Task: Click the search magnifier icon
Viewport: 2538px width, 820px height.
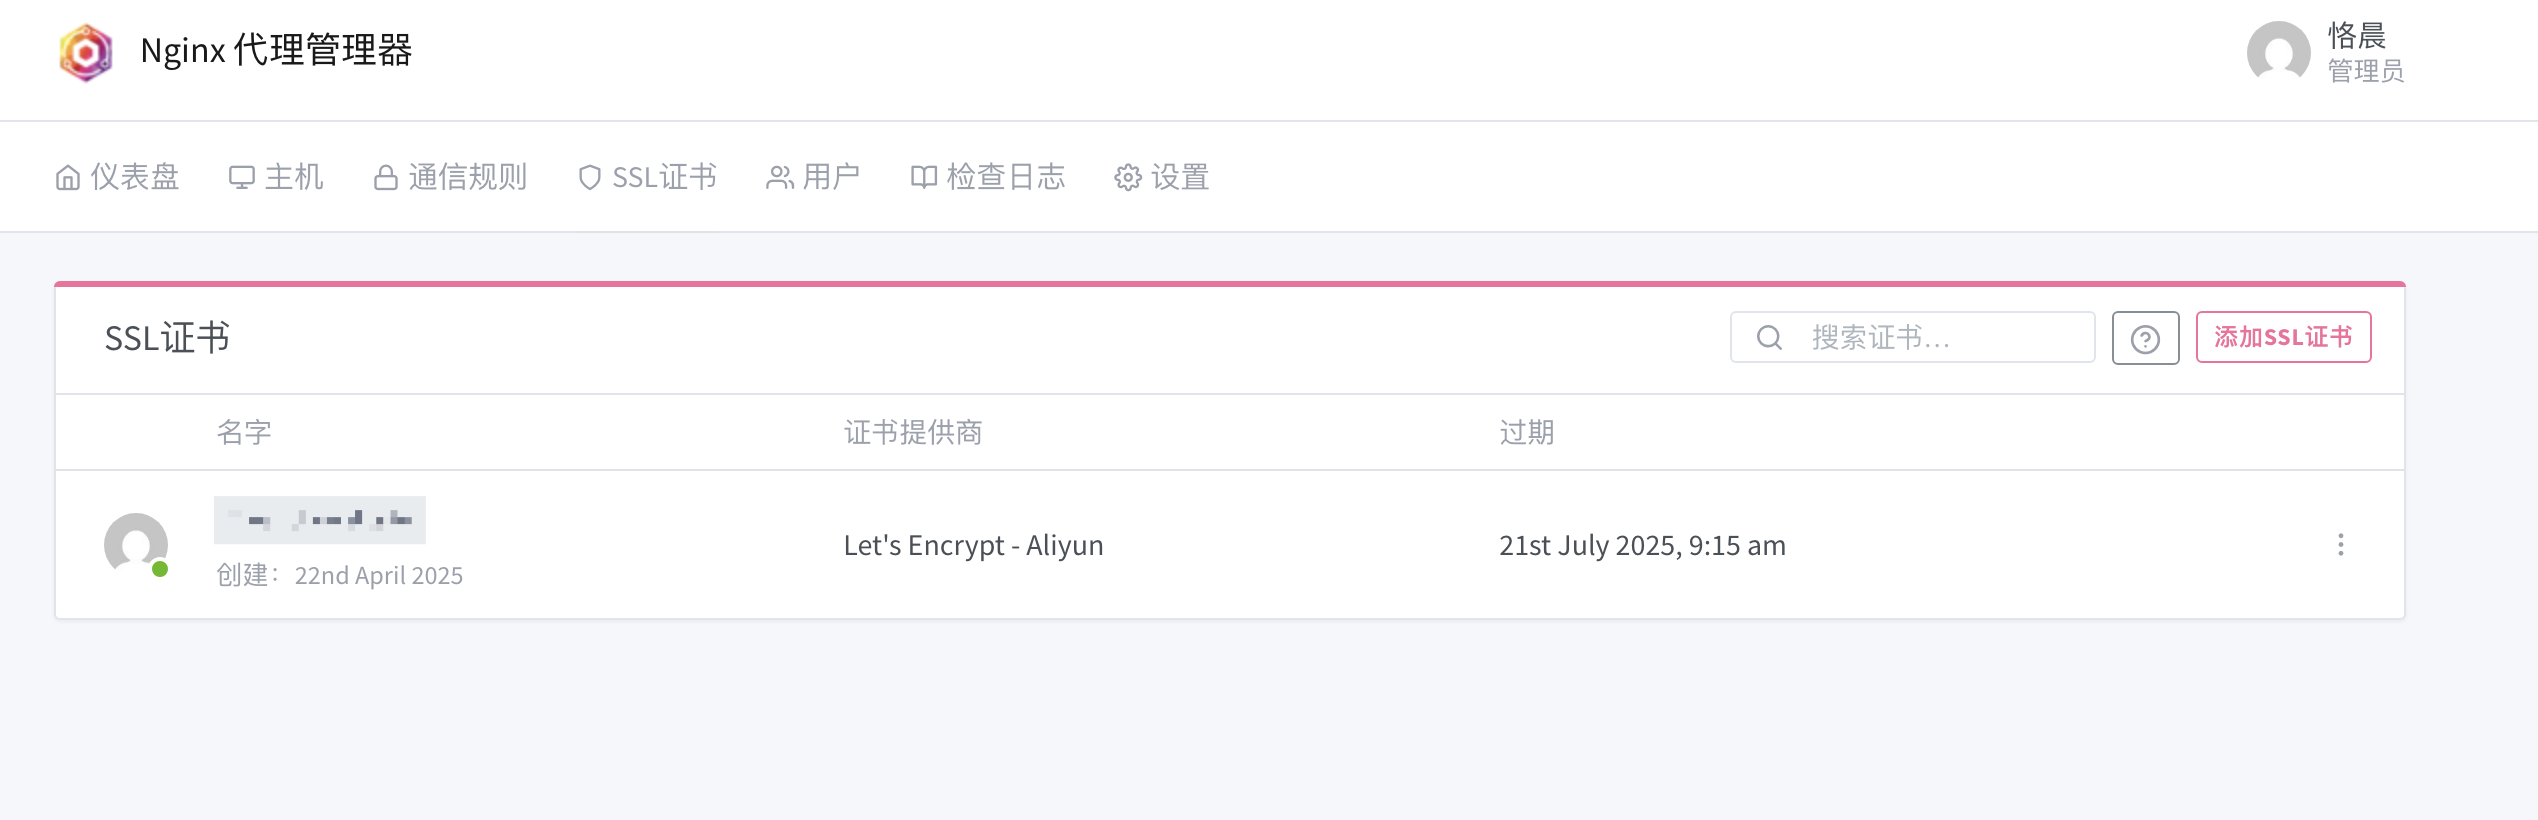Action: click(x=1769, y=338)
